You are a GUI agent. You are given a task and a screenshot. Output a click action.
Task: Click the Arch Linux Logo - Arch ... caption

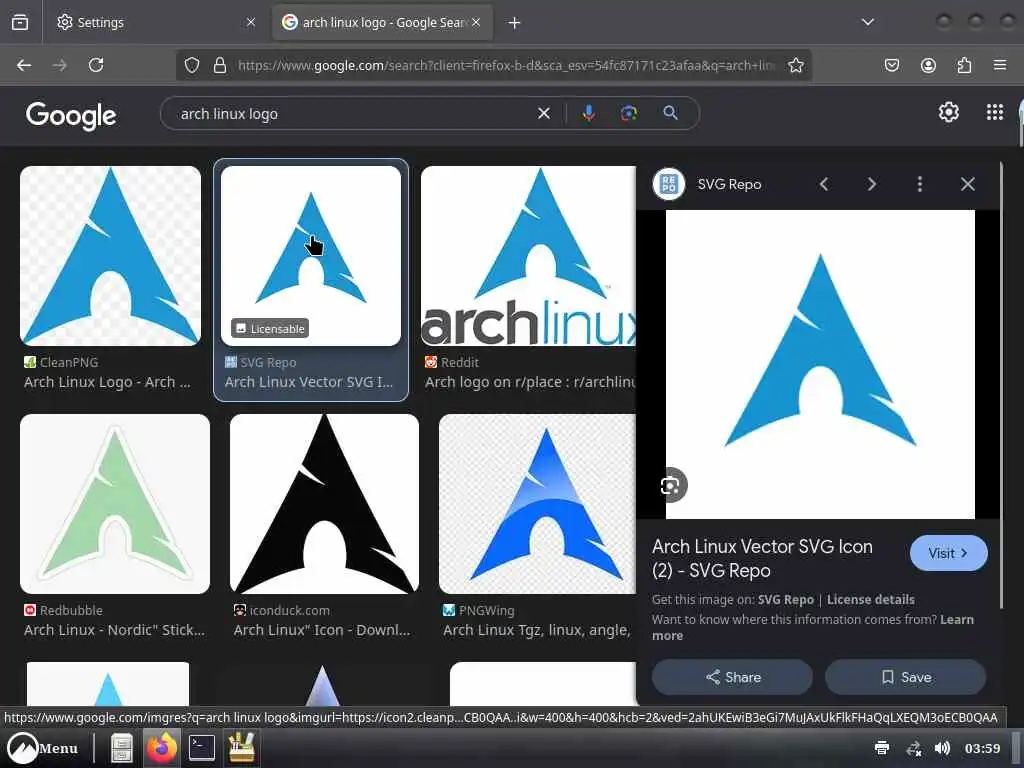[107, 382]
